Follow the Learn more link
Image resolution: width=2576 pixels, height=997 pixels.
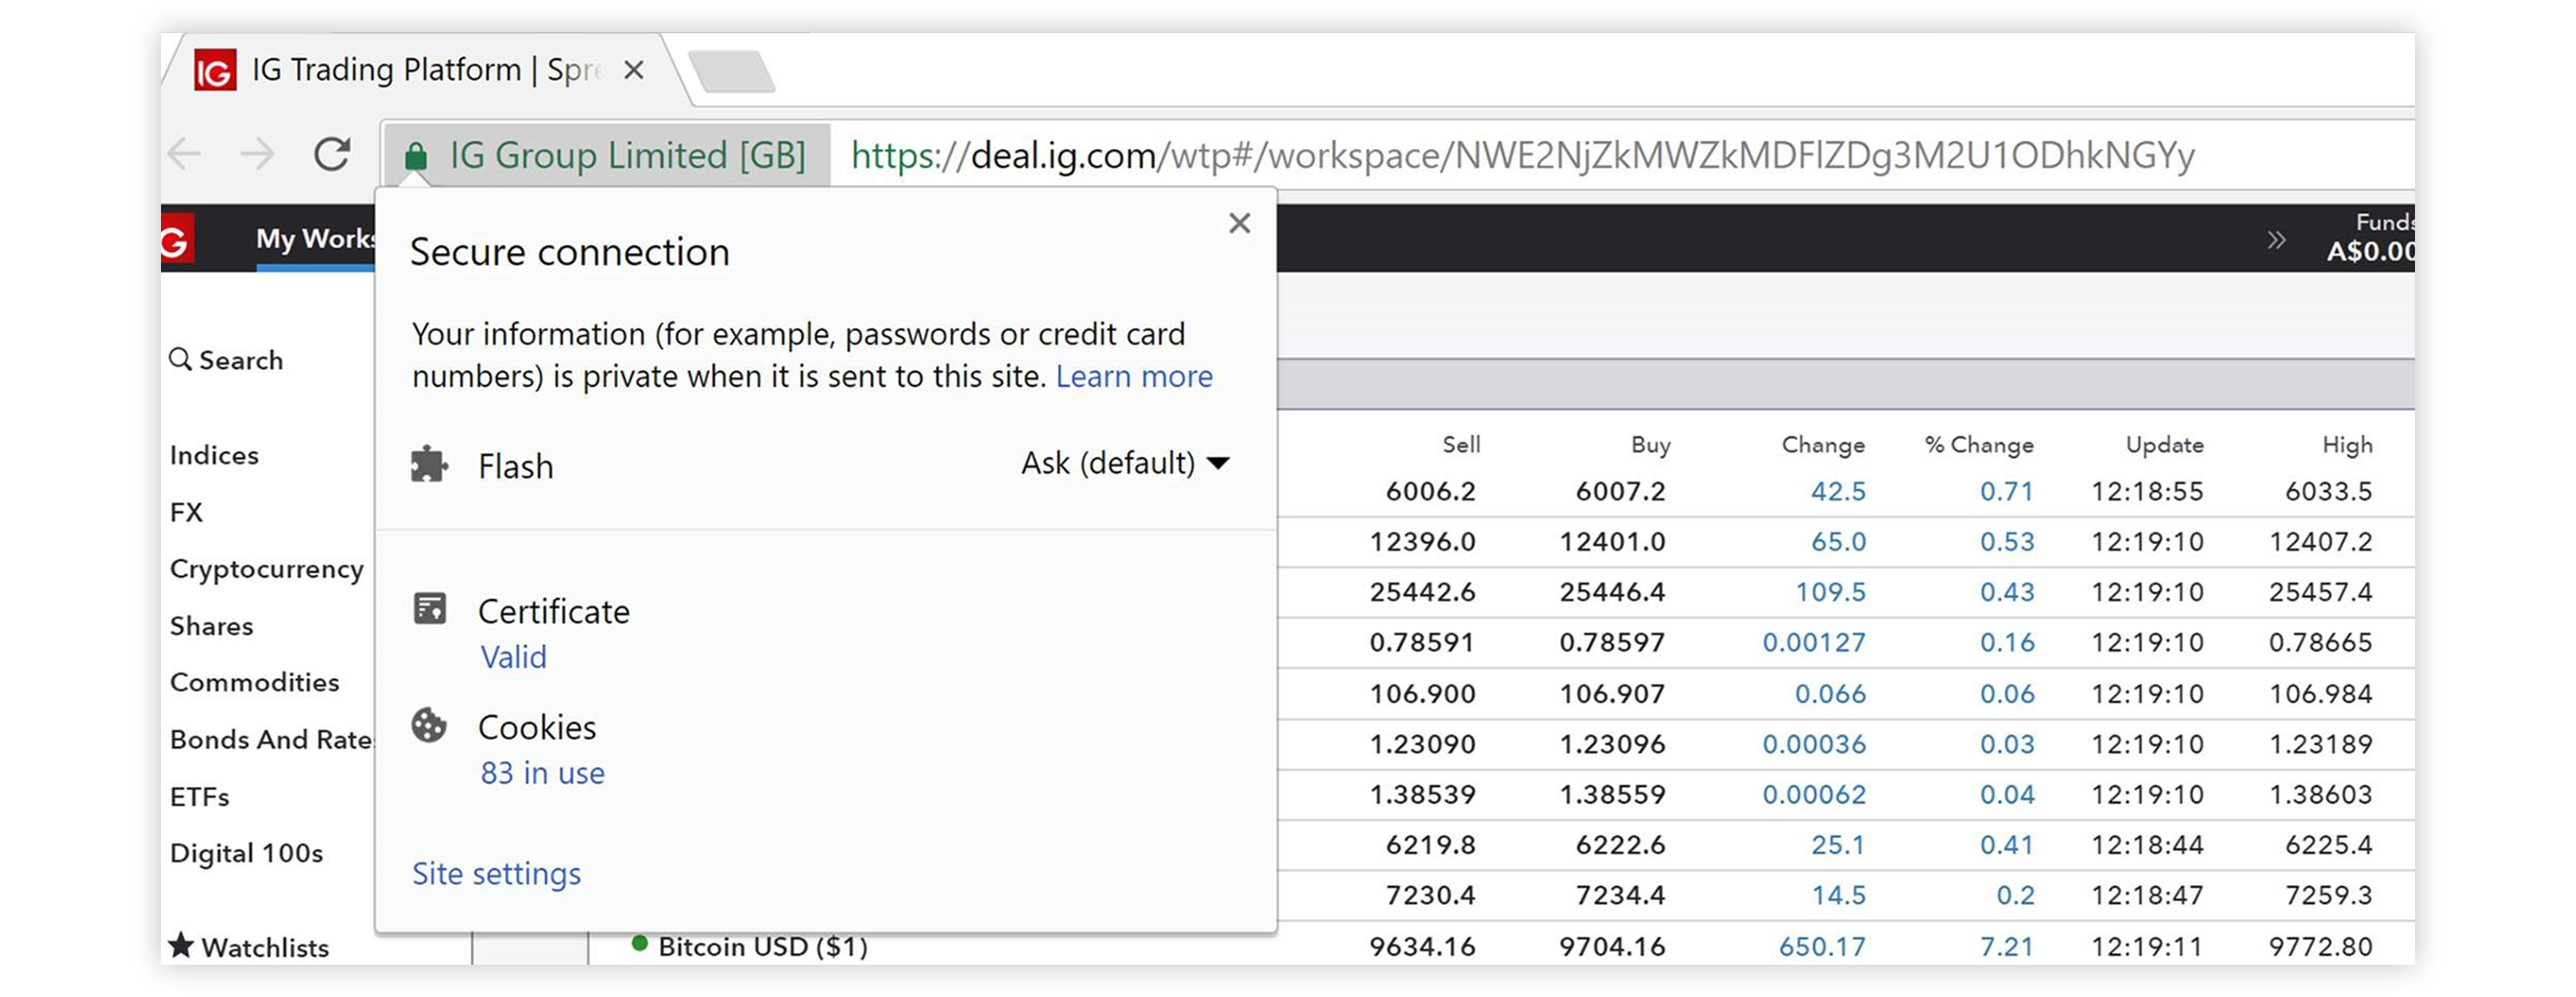1134,376
